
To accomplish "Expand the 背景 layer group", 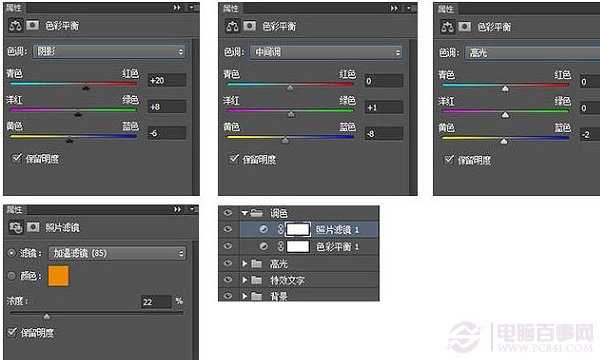I will click(x=245, y=296).
